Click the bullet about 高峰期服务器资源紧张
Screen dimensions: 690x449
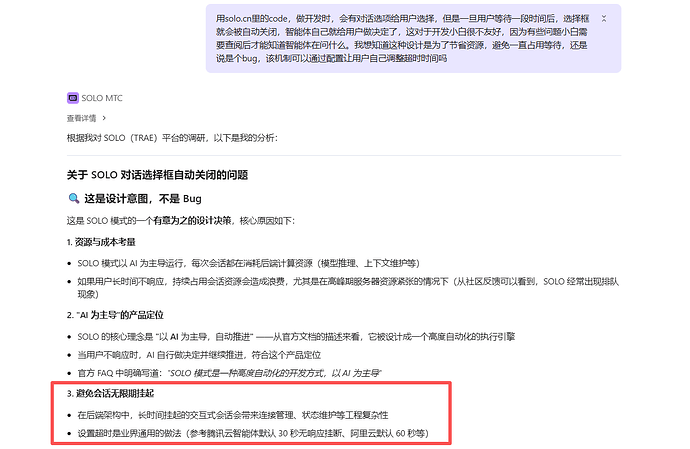click(348, 287)
